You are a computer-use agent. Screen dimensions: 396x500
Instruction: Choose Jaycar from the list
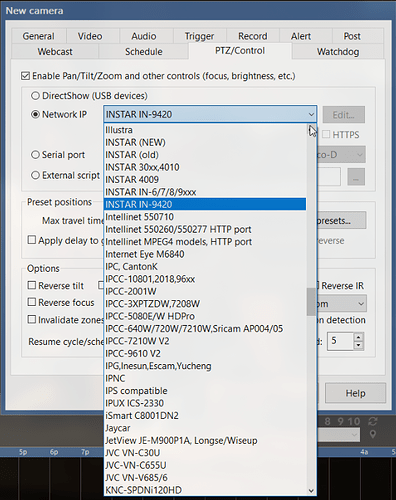point(205,428)
